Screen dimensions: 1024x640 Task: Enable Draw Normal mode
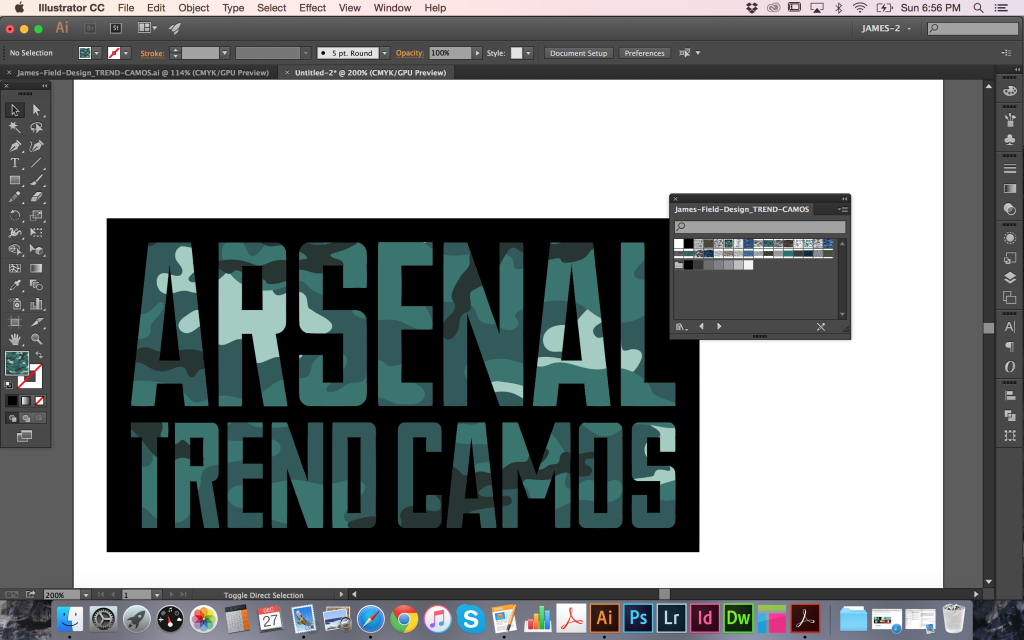point(12,418)
